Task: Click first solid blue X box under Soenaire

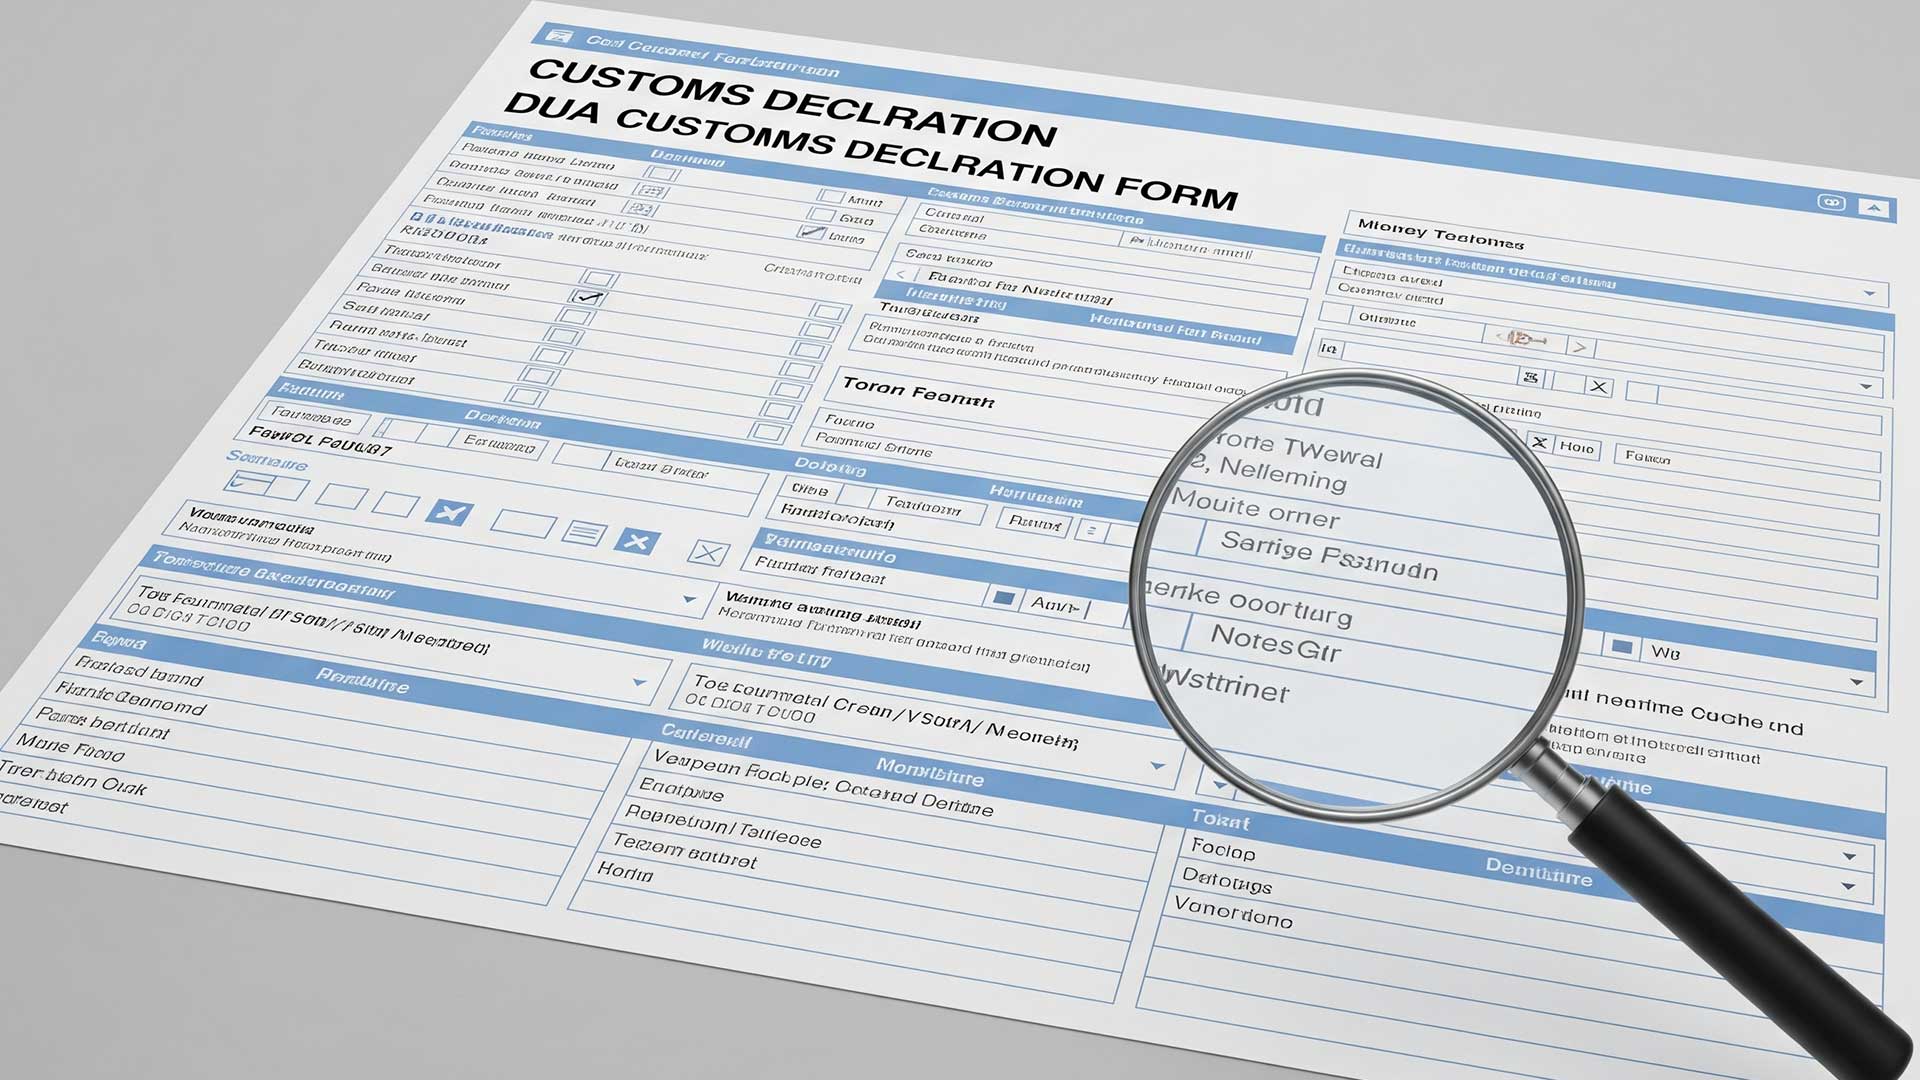Action: [x=448, y=513]
